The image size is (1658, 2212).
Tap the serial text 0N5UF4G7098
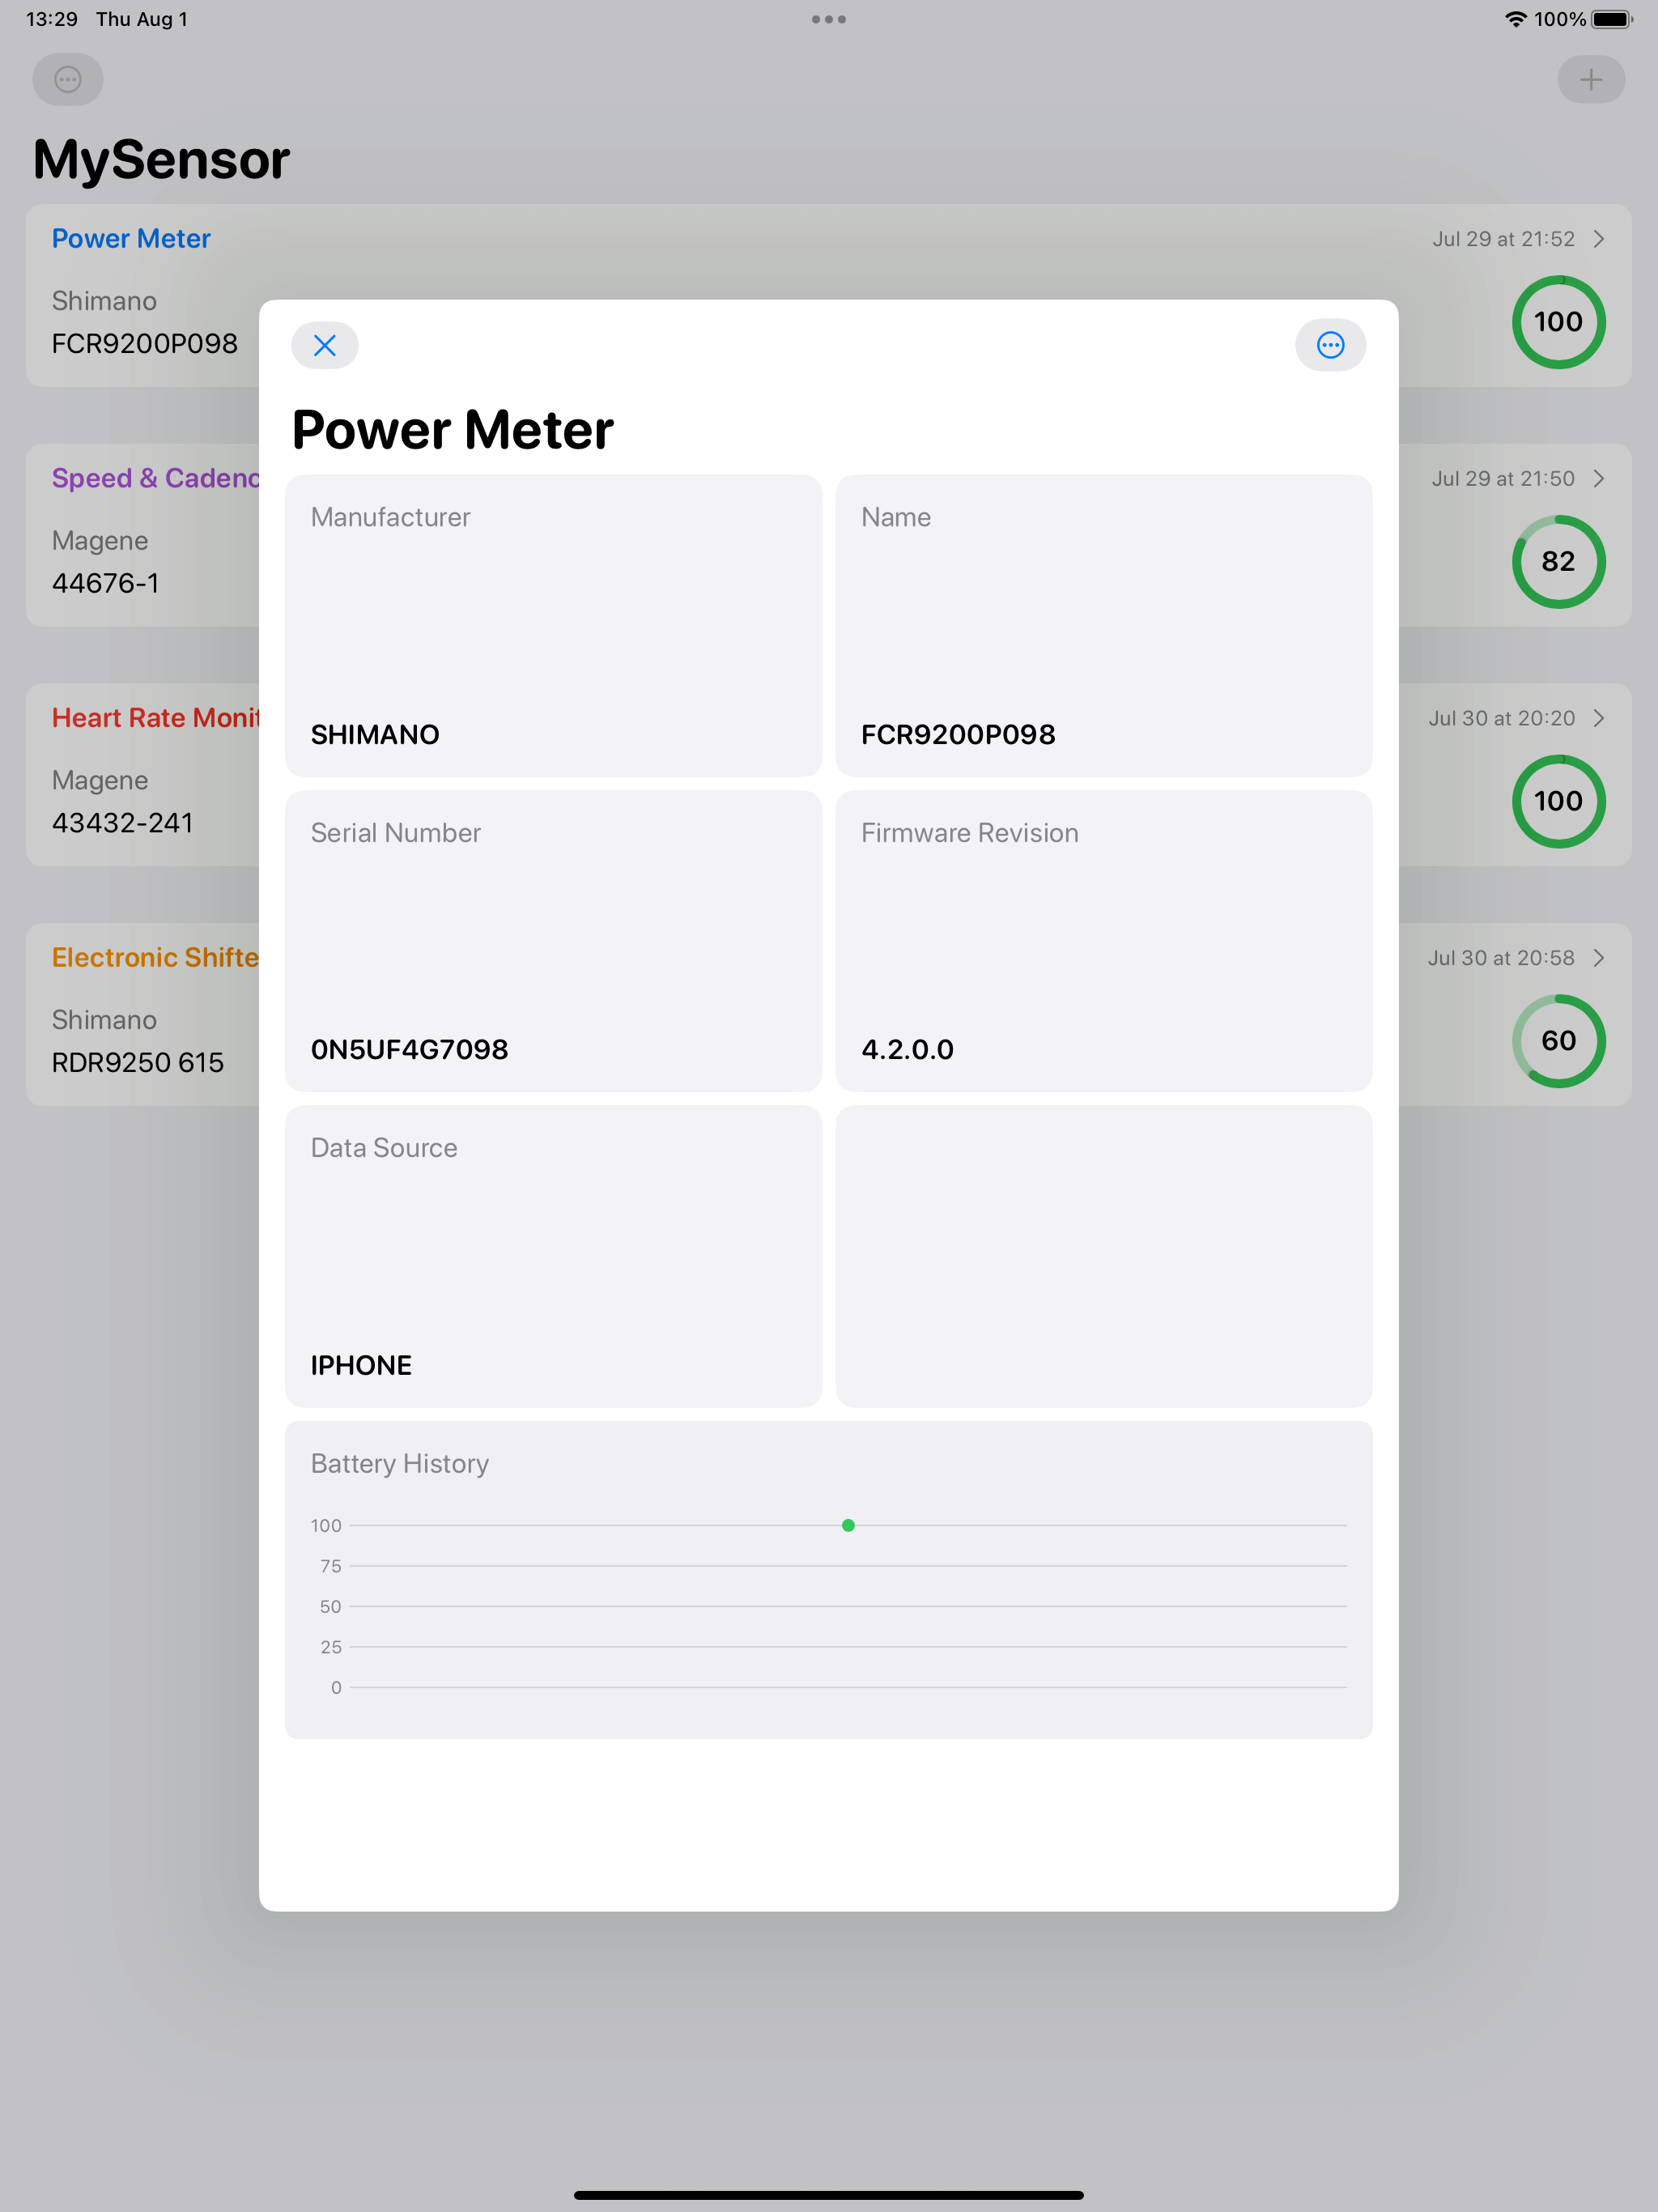(409, 1049)
